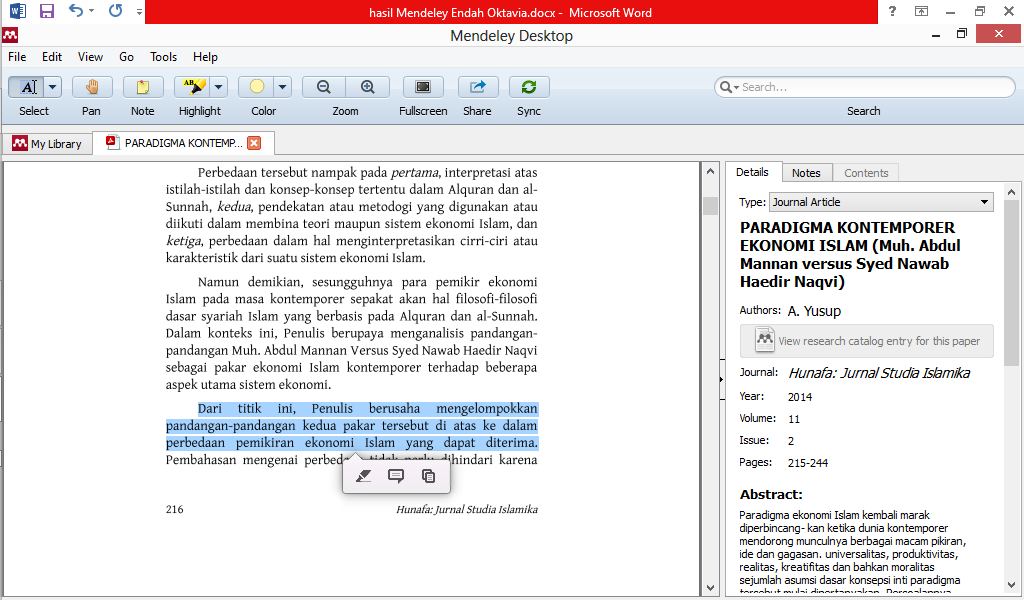View research catalog entry for this paper
Viewport: 1024px width, 600px height.
pyautogui.click(x=867, y=341)
